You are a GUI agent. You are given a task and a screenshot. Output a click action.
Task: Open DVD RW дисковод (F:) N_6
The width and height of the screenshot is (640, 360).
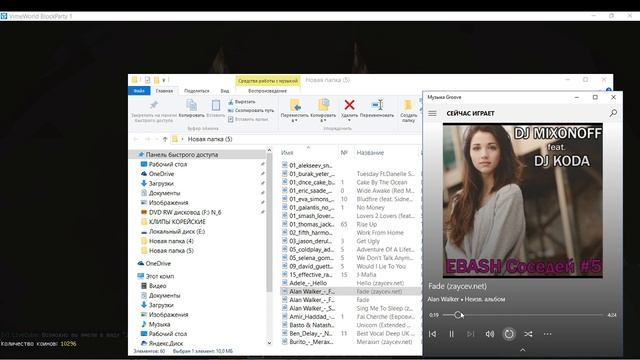click(185, 212)
